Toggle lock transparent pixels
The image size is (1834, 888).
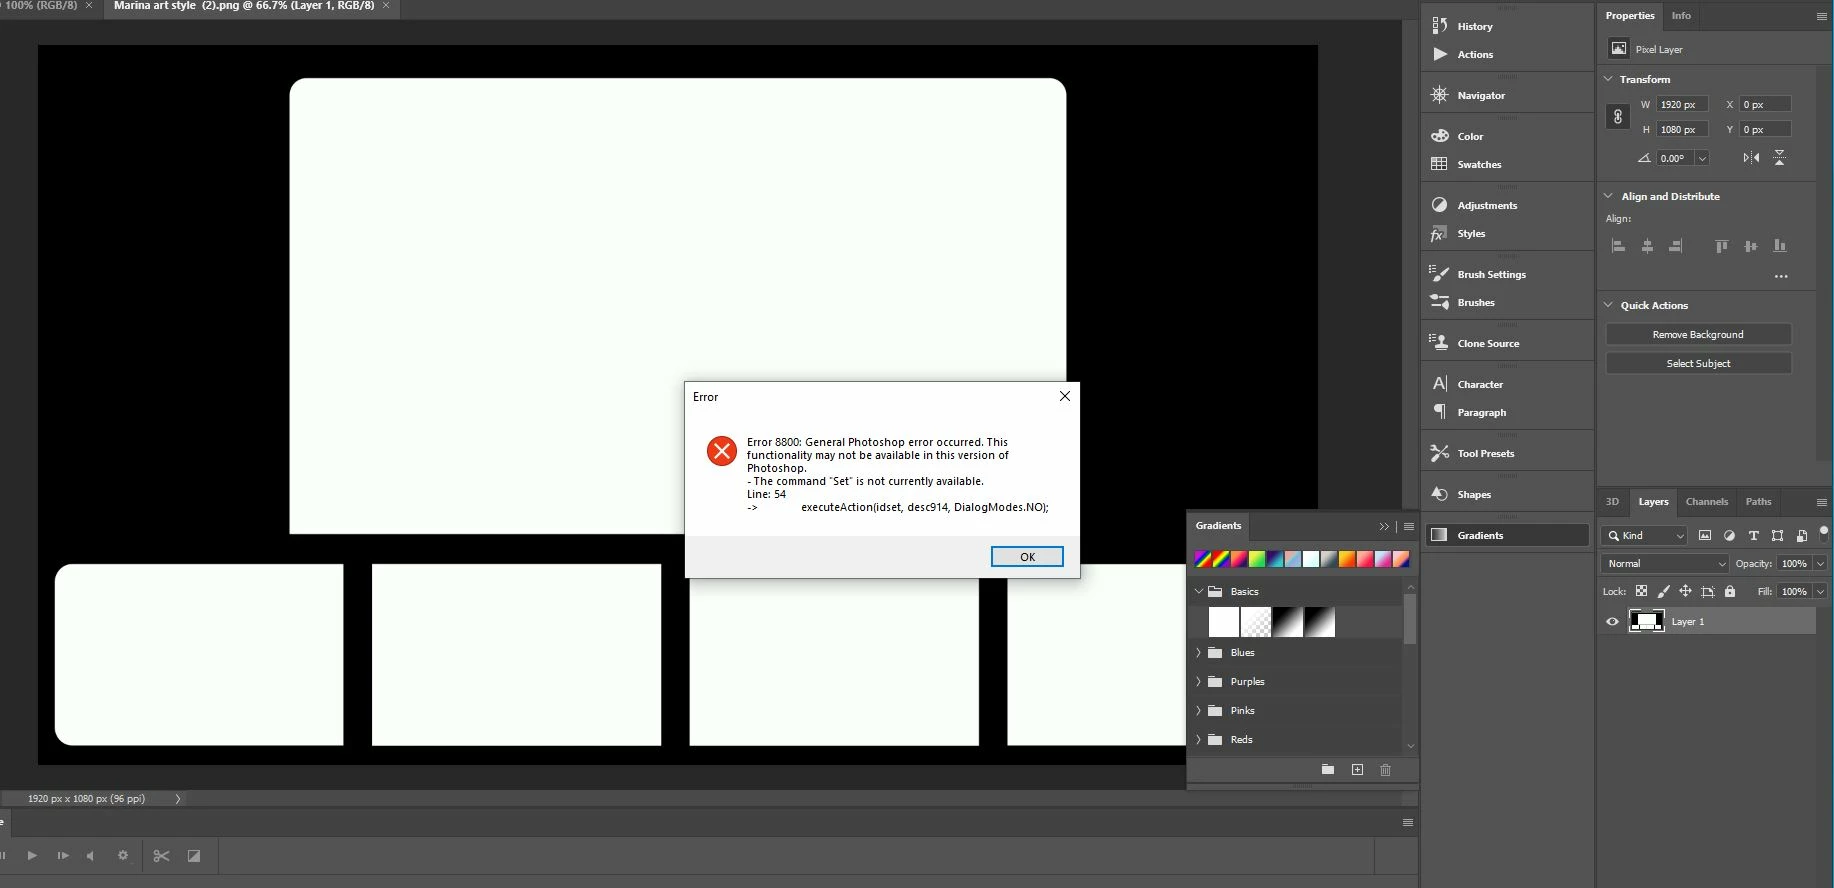tap(1641, 591)
